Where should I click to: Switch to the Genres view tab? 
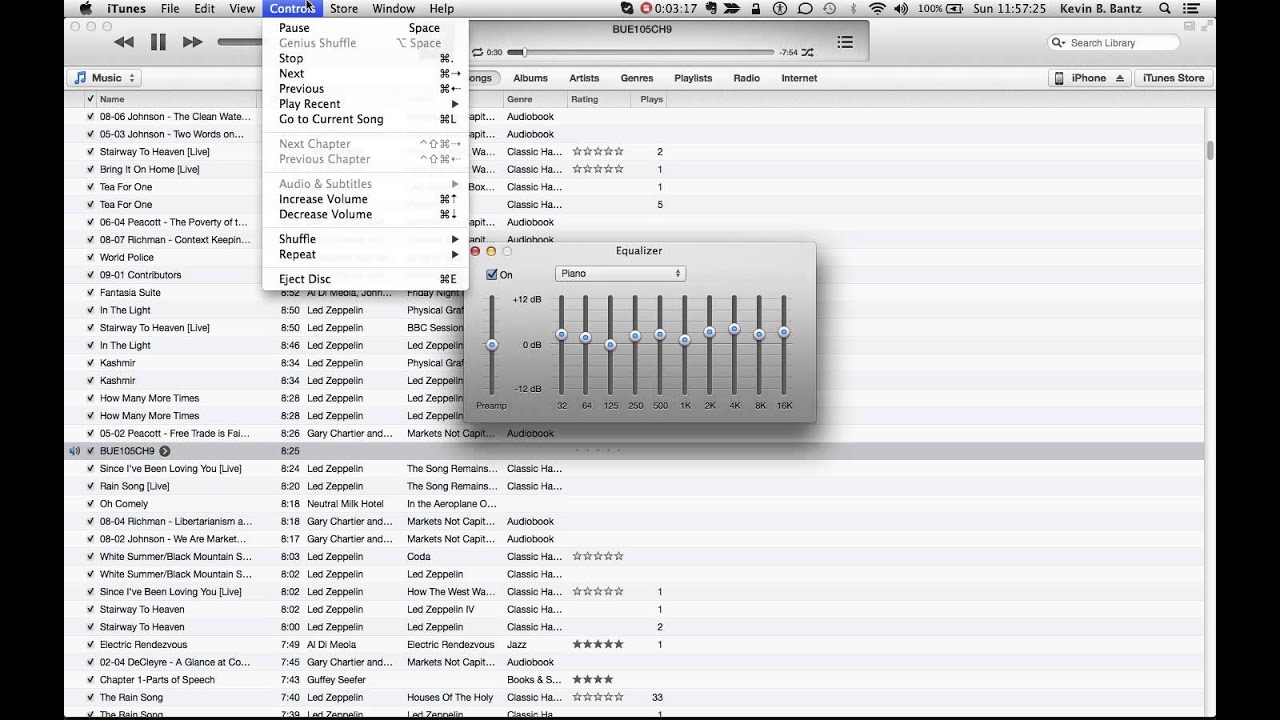coord(637,78)
